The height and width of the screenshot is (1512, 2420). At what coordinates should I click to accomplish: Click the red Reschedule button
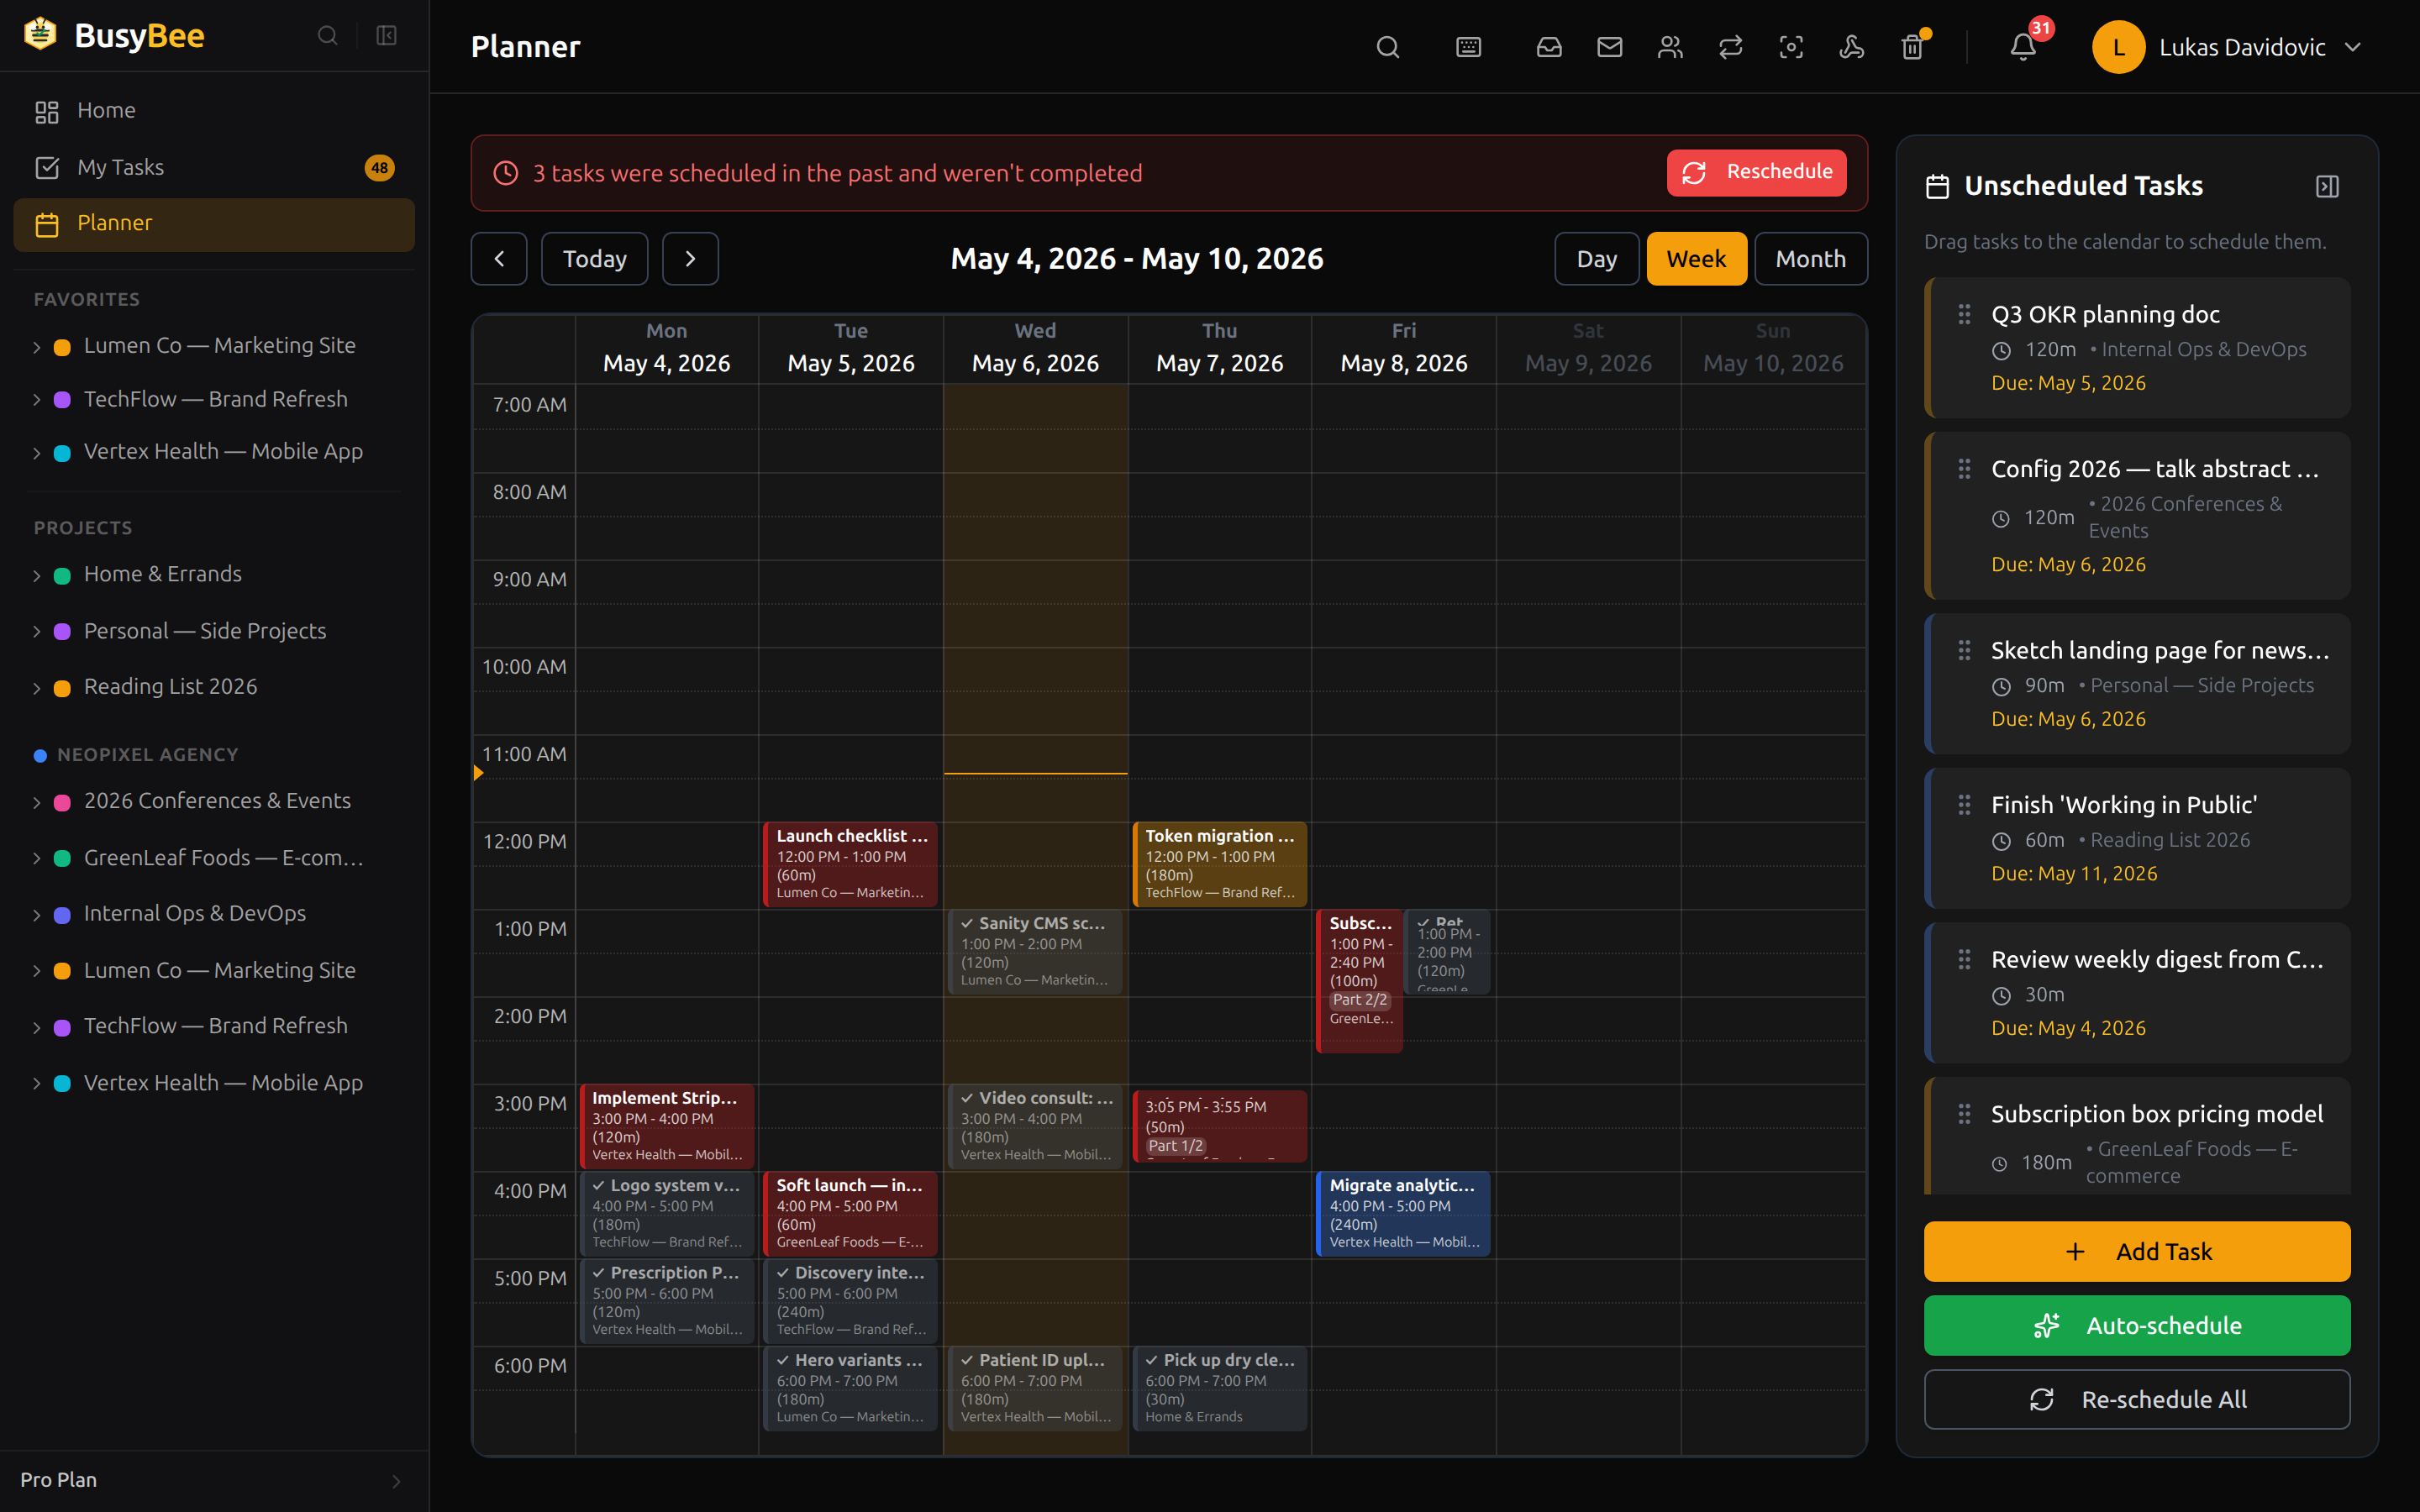tap(1756, 172)
